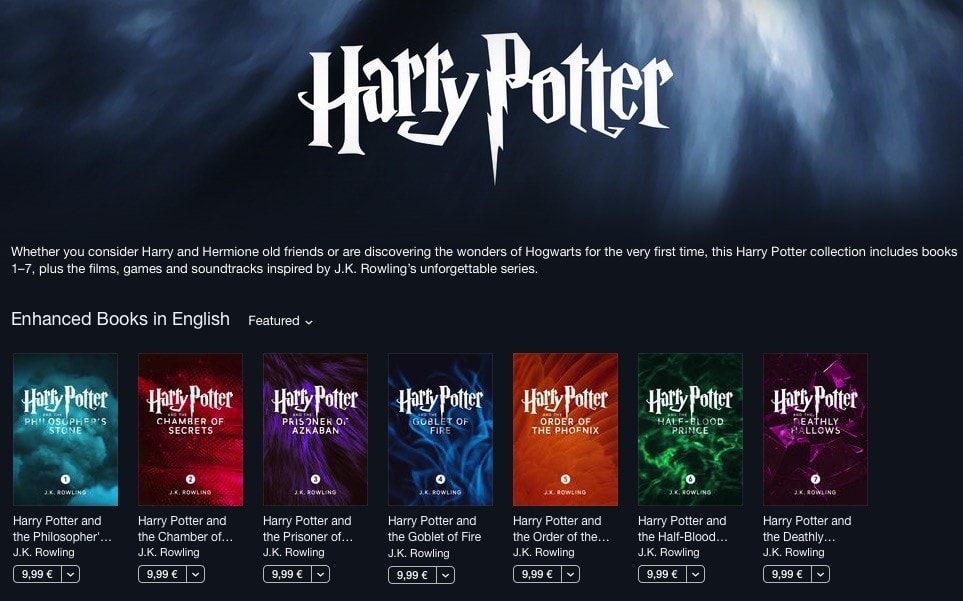Buy Deathly Hallows for 9,99 €
The image size is (963, 601).
[x=787, y=574]
